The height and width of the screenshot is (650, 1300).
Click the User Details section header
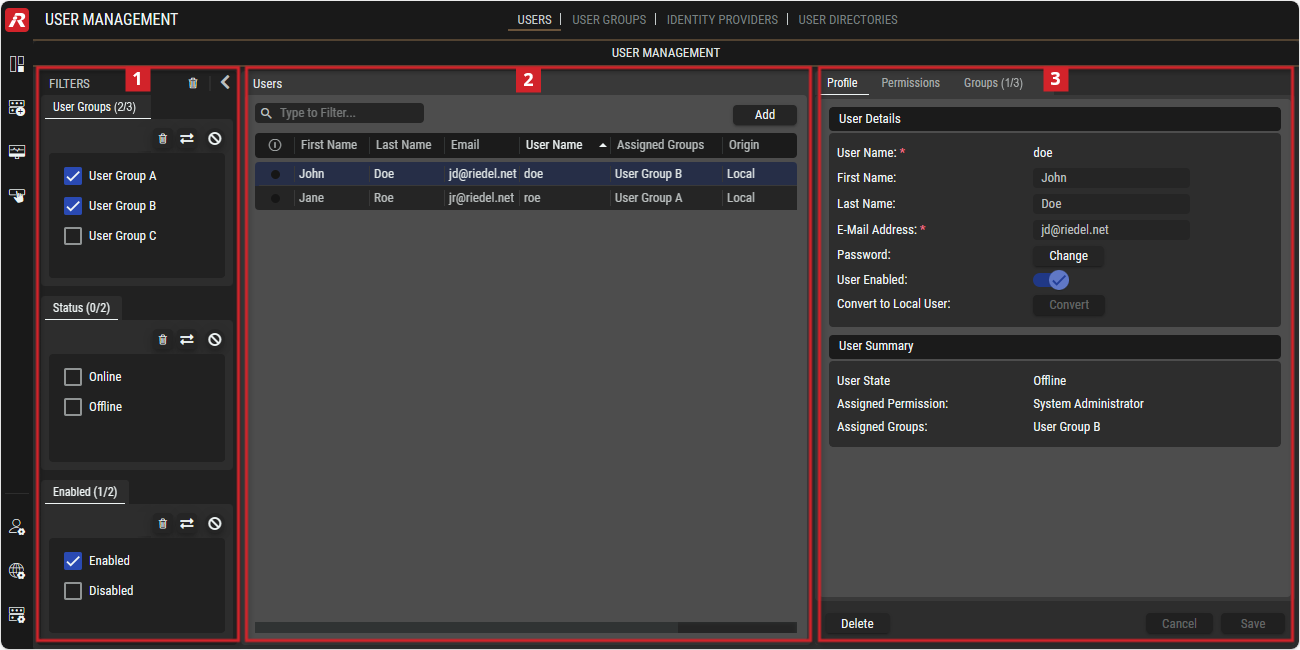[x=1055, y=119]
